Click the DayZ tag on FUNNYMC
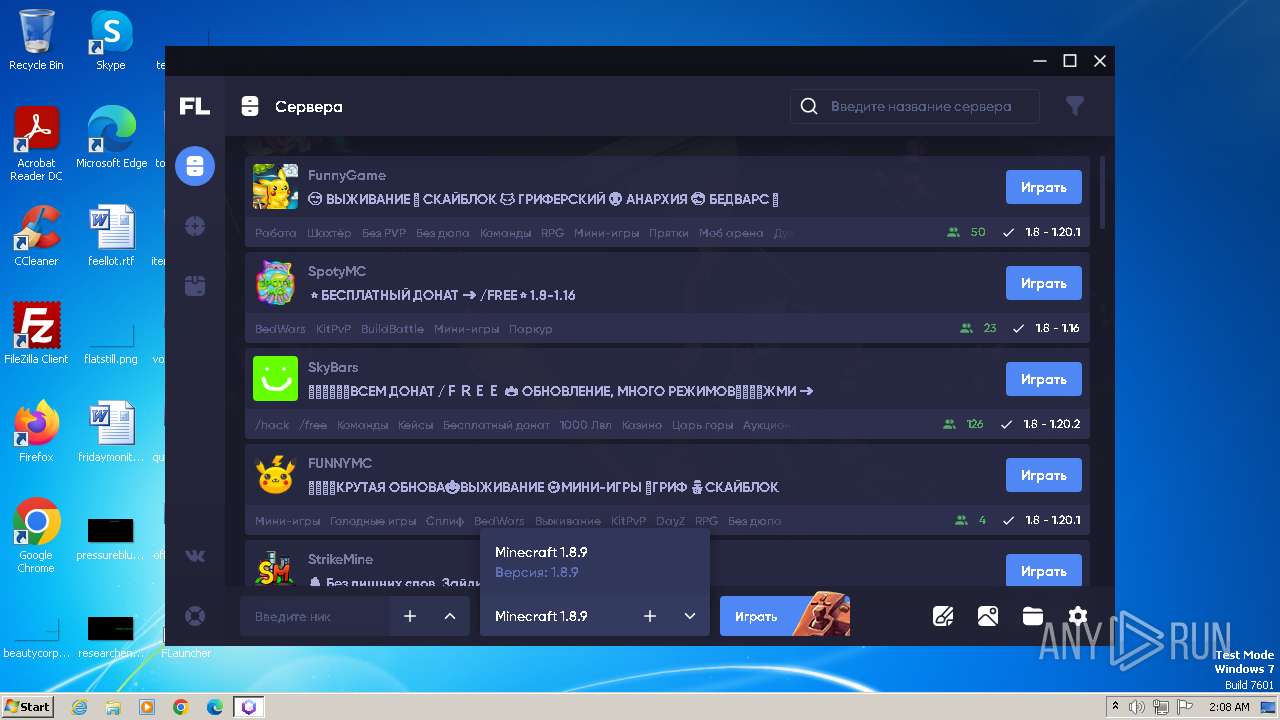The height and width of the screenshot is (720, 1280). (x=670, y=521)
